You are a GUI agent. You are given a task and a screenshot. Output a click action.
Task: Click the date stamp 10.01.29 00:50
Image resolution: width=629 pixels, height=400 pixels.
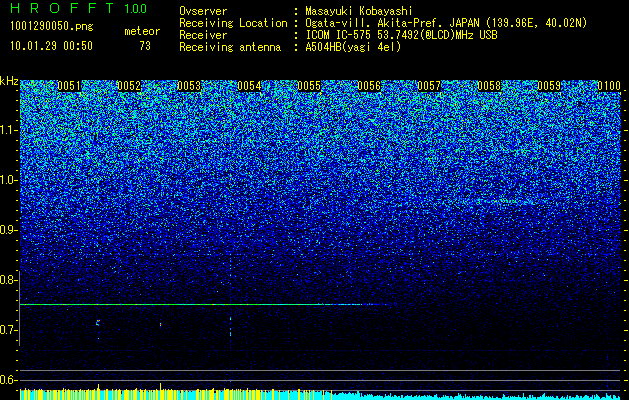[x=52, y=46]
